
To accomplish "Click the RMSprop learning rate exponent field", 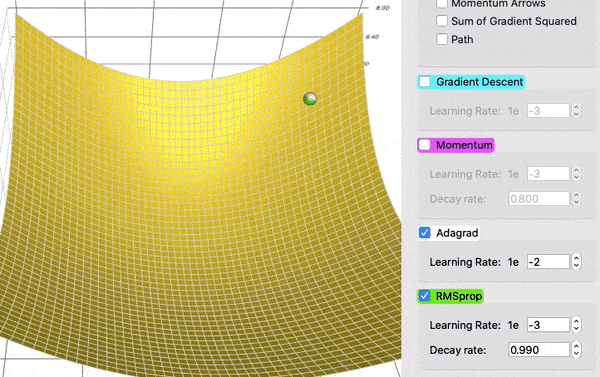I will pyautogui.click(x=548, y=325).
